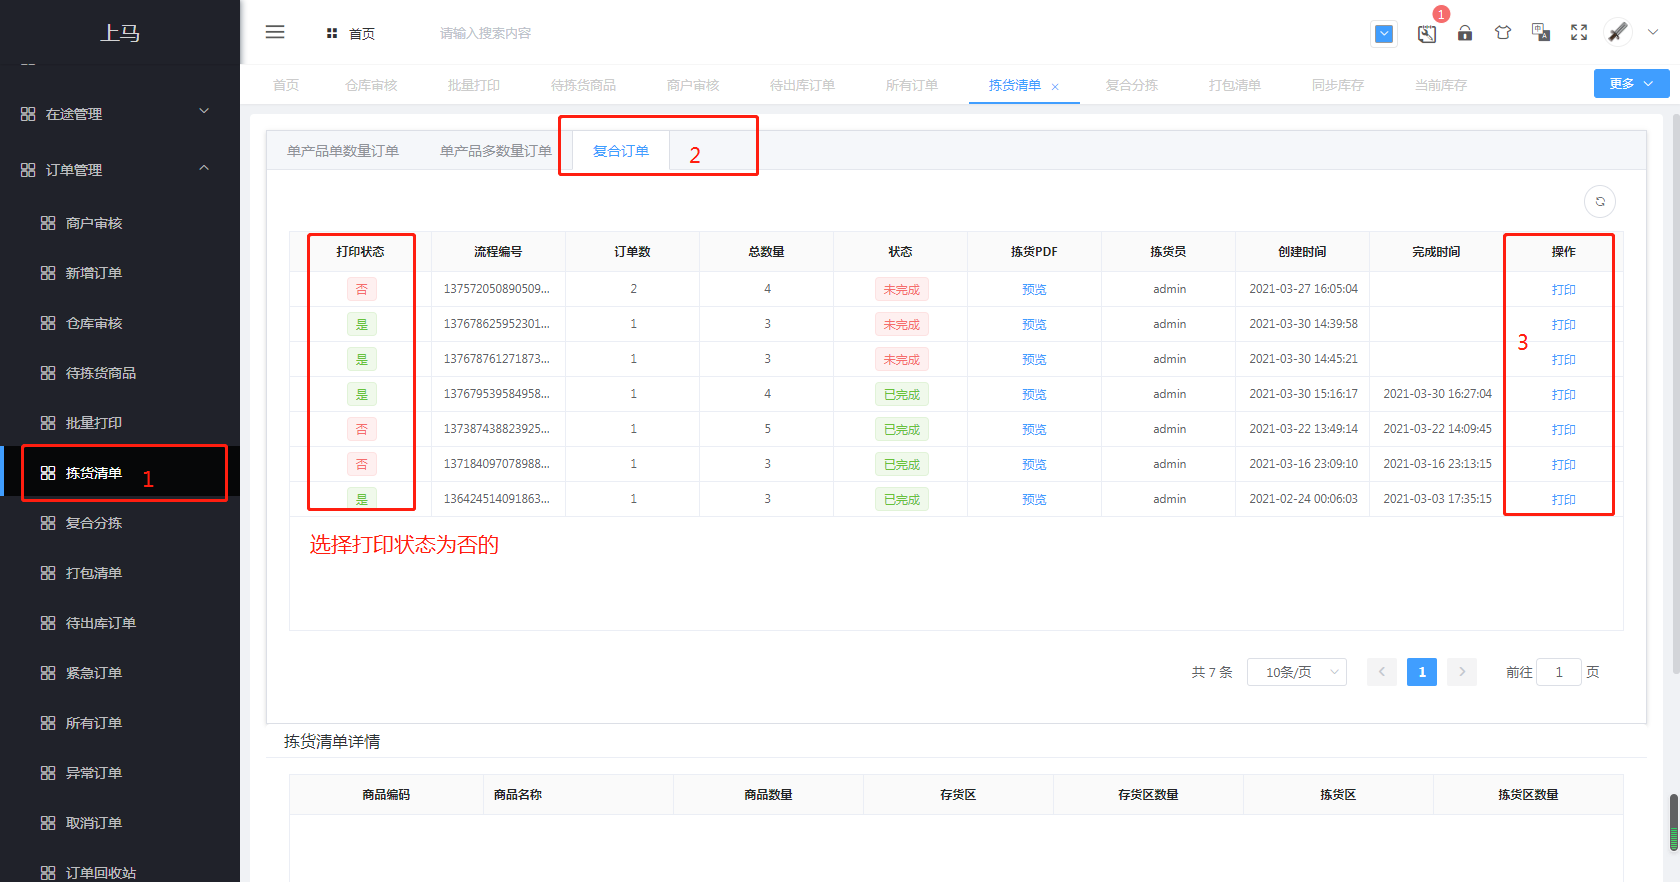
Task: Switch to the 复合分拣 top tab
Action: coord(1132,85)
